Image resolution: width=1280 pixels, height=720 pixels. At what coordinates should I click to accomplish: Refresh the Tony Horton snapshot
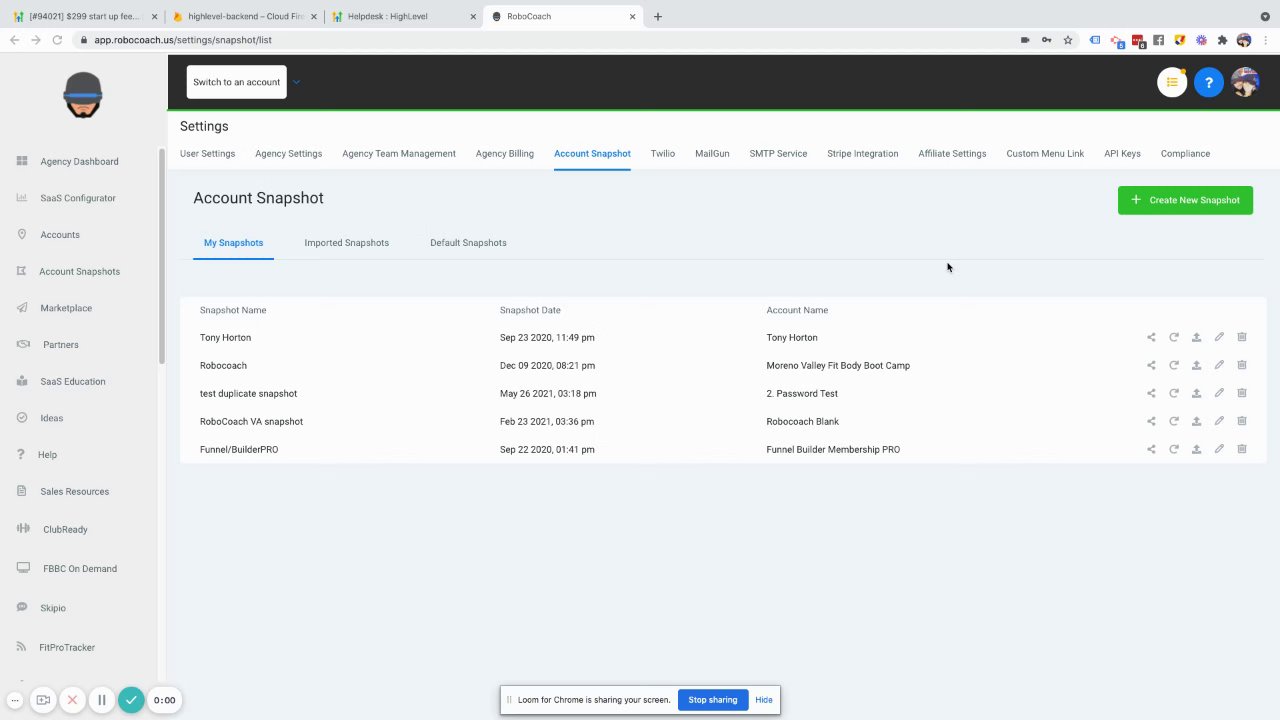tap(1174, 337)
